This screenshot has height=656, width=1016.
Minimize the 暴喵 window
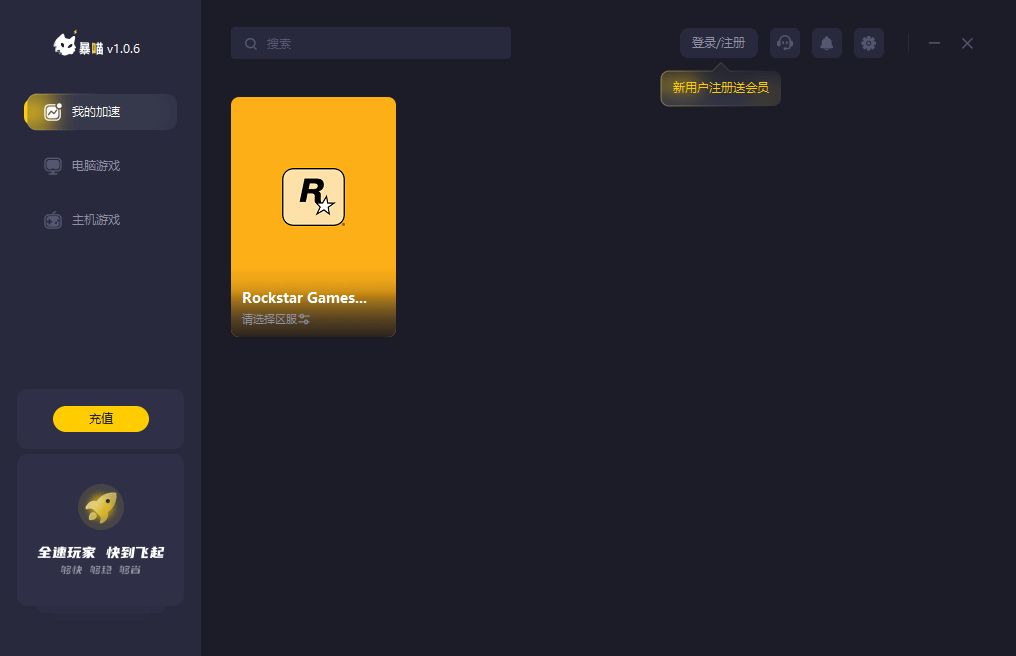tap(934, 43)
